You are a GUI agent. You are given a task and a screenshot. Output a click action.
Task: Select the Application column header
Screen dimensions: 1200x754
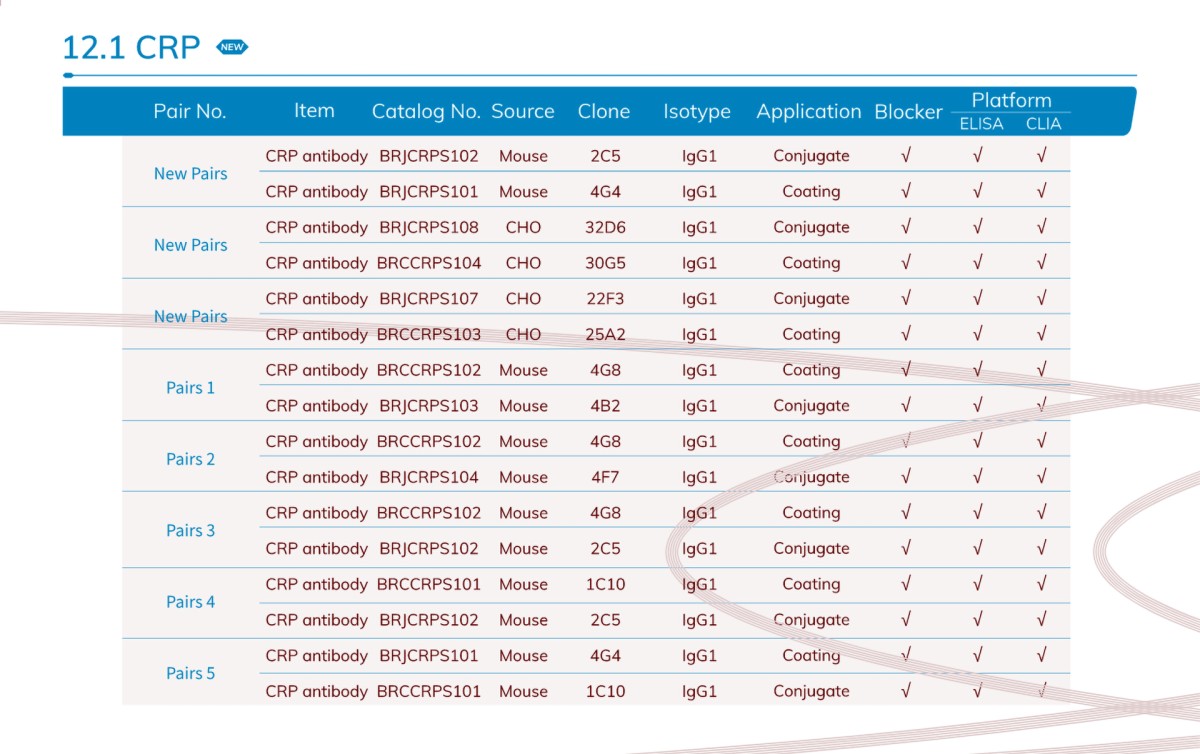[x=808, y=112]
